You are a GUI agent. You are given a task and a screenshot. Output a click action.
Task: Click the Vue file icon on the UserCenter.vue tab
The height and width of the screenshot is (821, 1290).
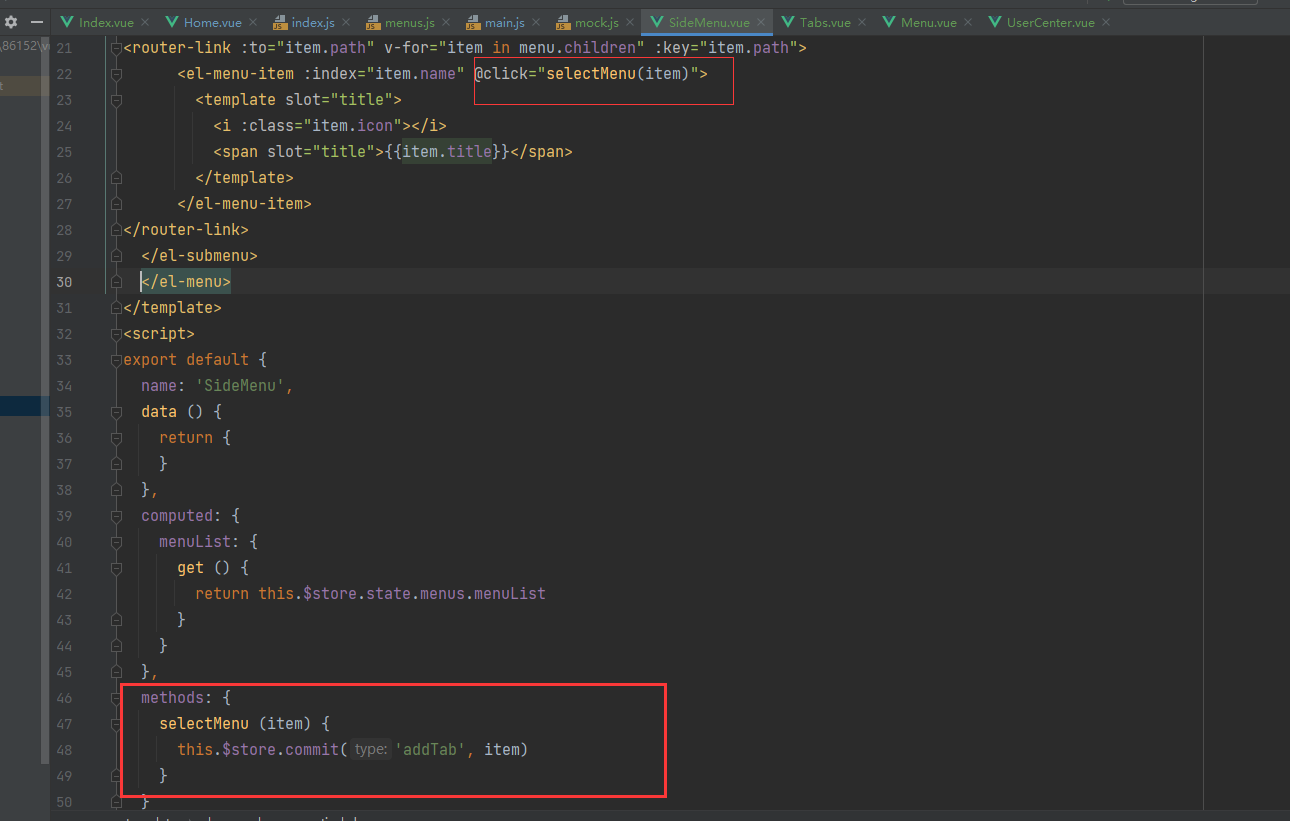(995, 22)
